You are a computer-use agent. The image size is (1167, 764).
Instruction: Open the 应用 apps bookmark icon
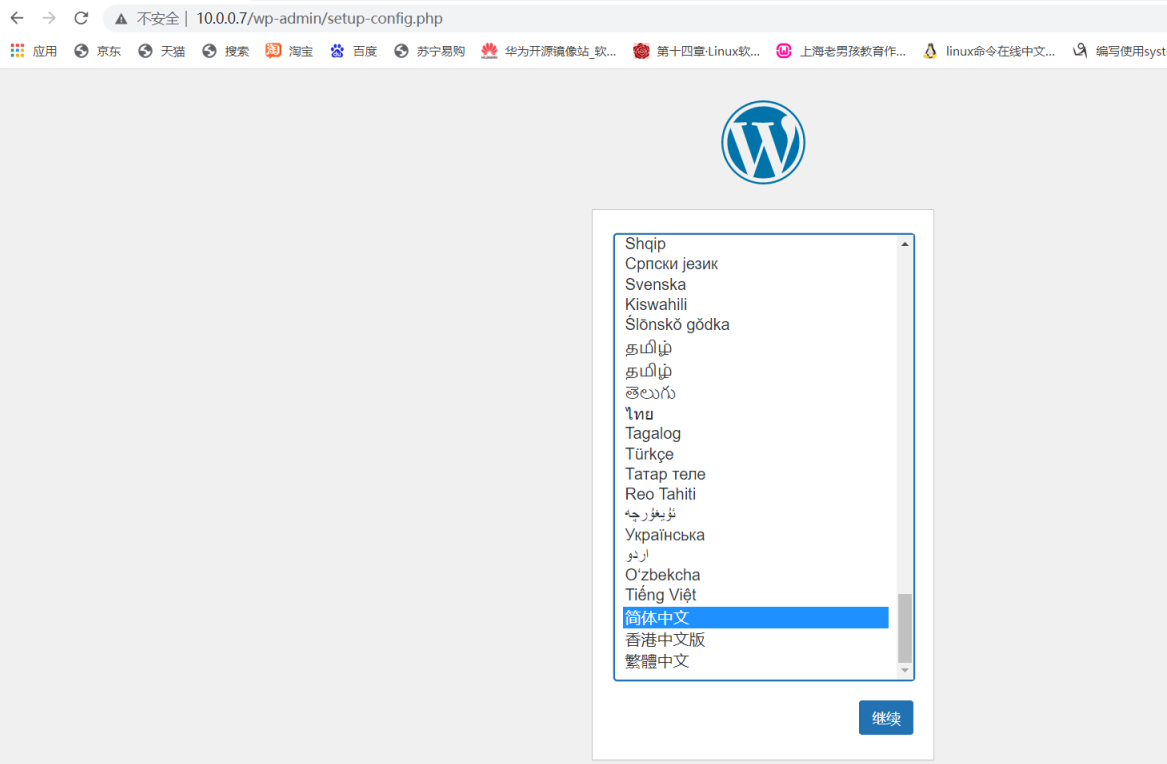coord(17,51)
